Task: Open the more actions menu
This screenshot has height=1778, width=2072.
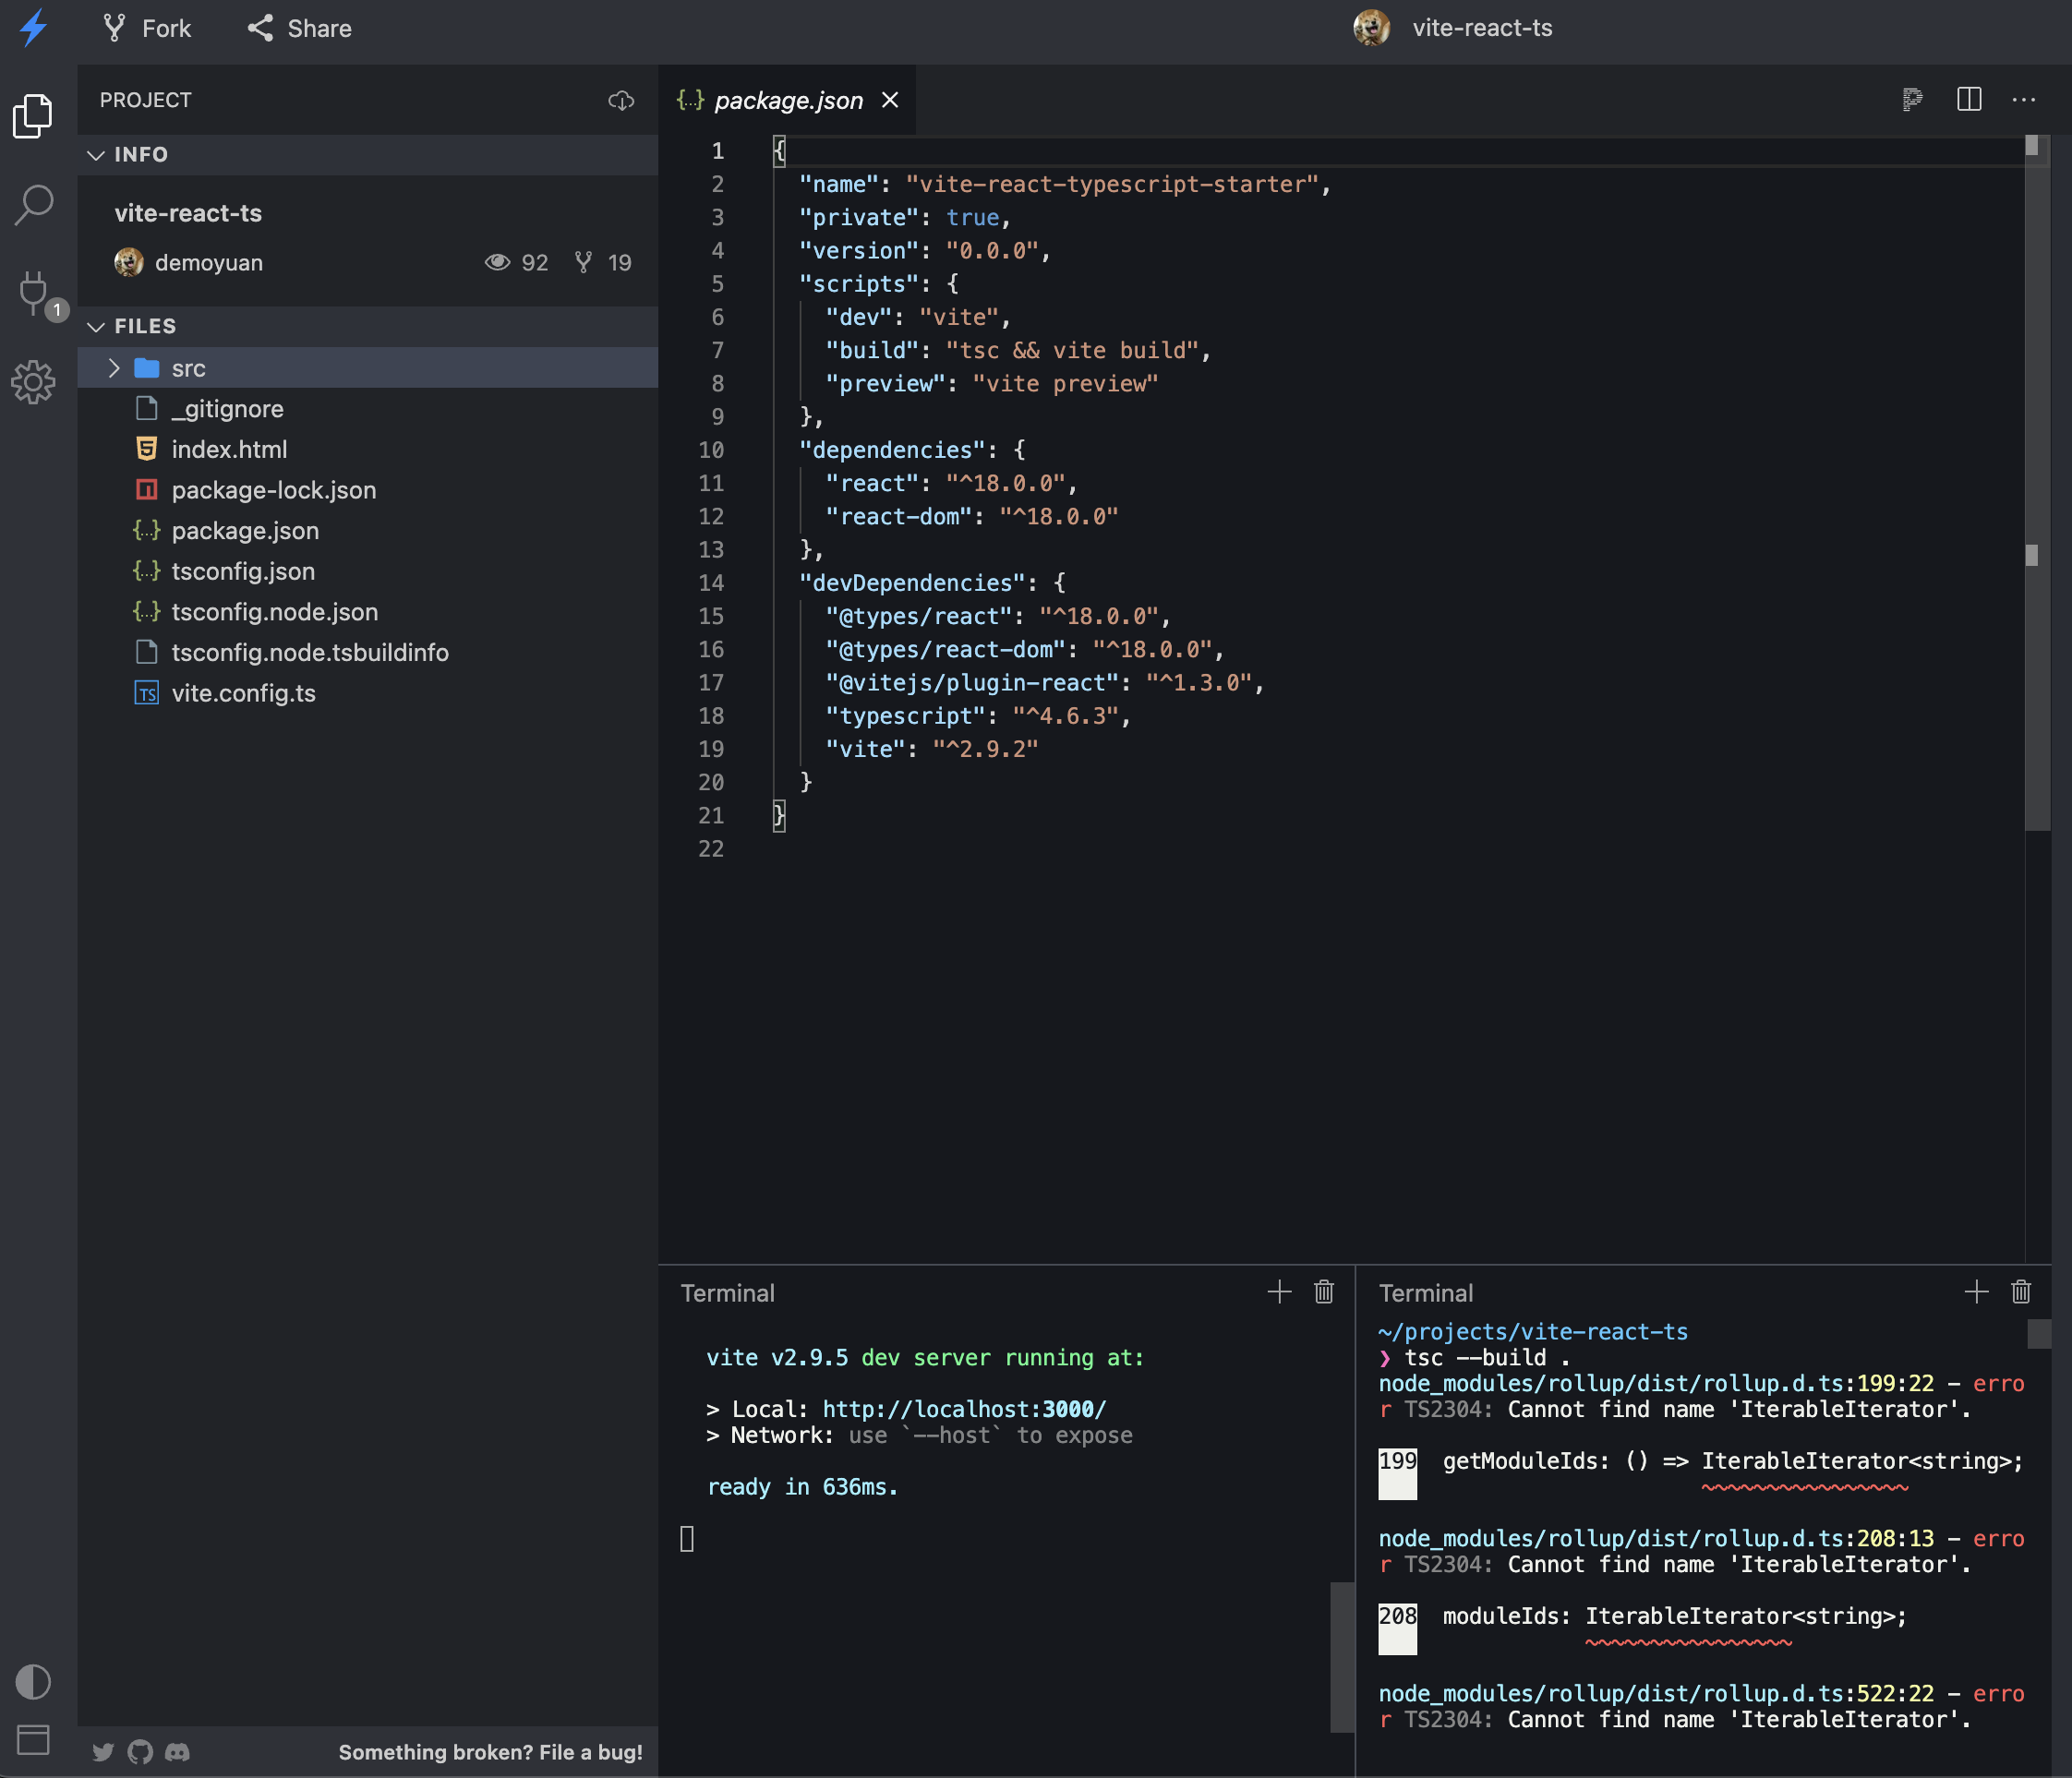Action: [2024, 100]
